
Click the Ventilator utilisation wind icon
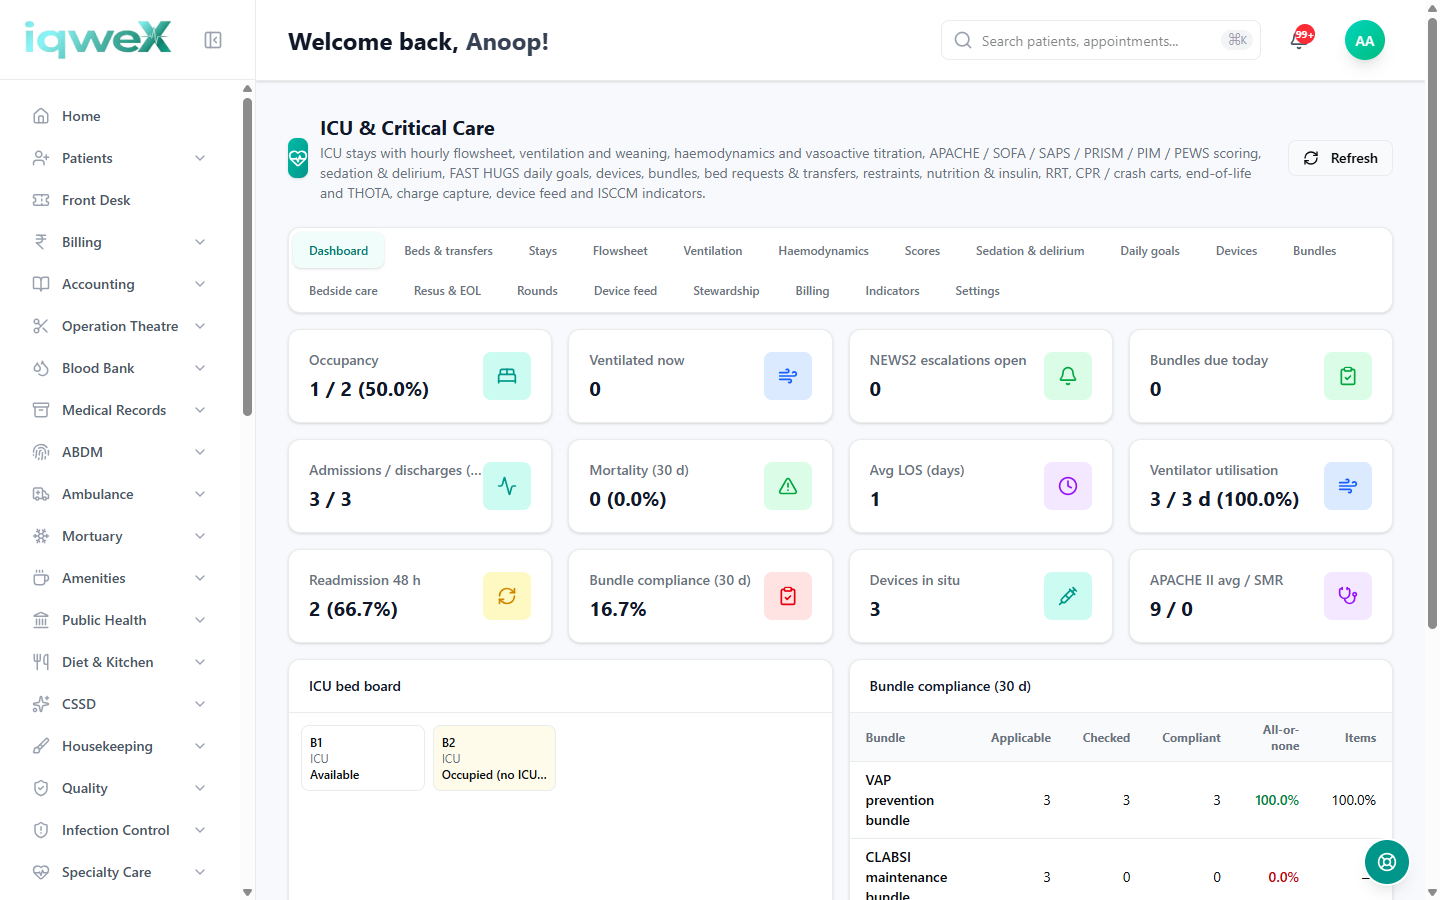coord(1348,486)
